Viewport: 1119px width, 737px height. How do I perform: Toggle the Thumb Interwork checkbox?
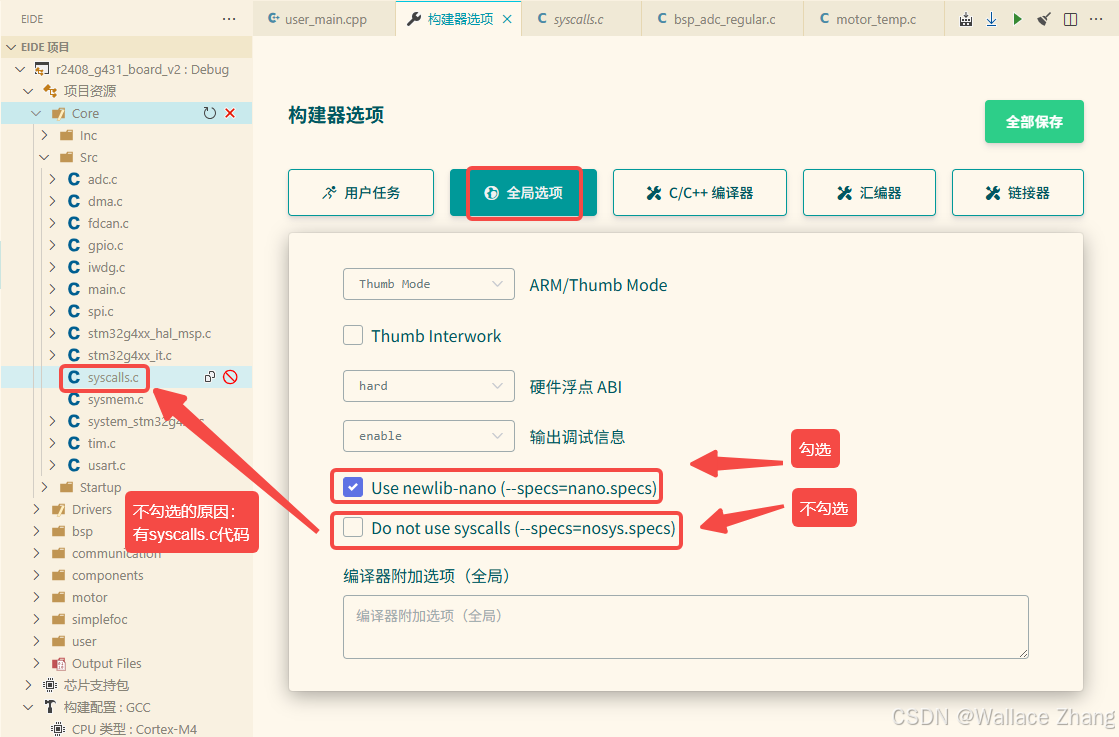[353, 335]
